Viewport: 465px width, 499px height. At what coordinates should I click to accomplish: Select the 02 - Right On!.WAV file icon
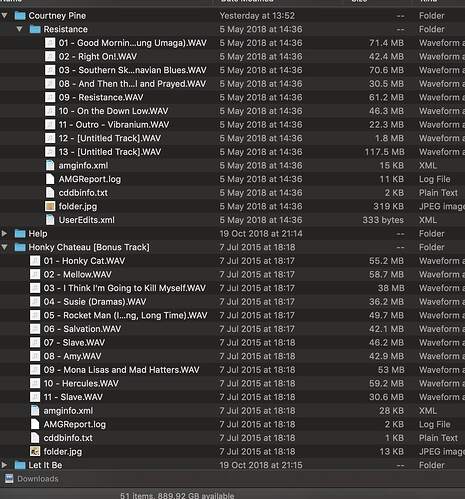click(x=50, y=56)
